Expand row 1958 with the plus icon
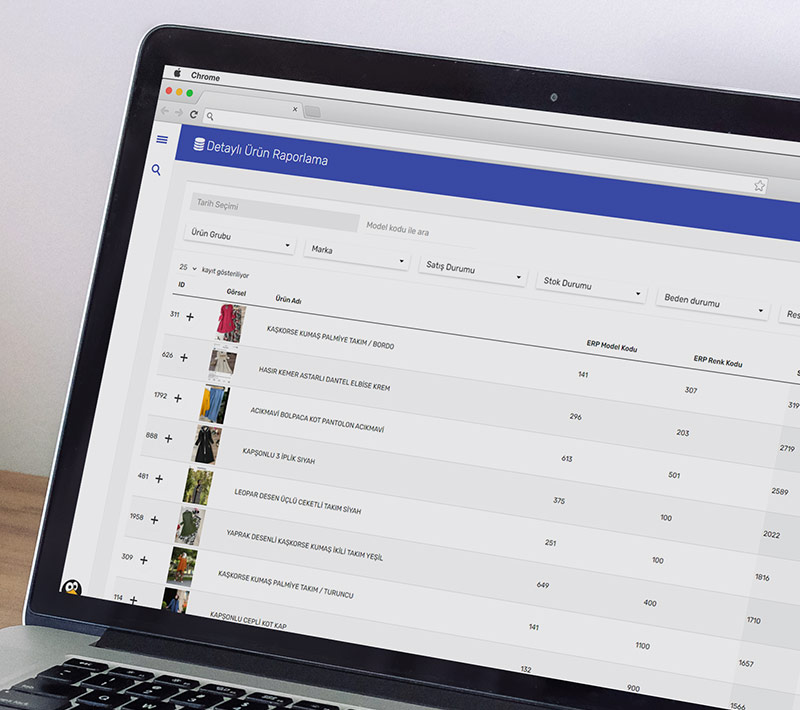 pyautogui.click(x=154, y=520)
